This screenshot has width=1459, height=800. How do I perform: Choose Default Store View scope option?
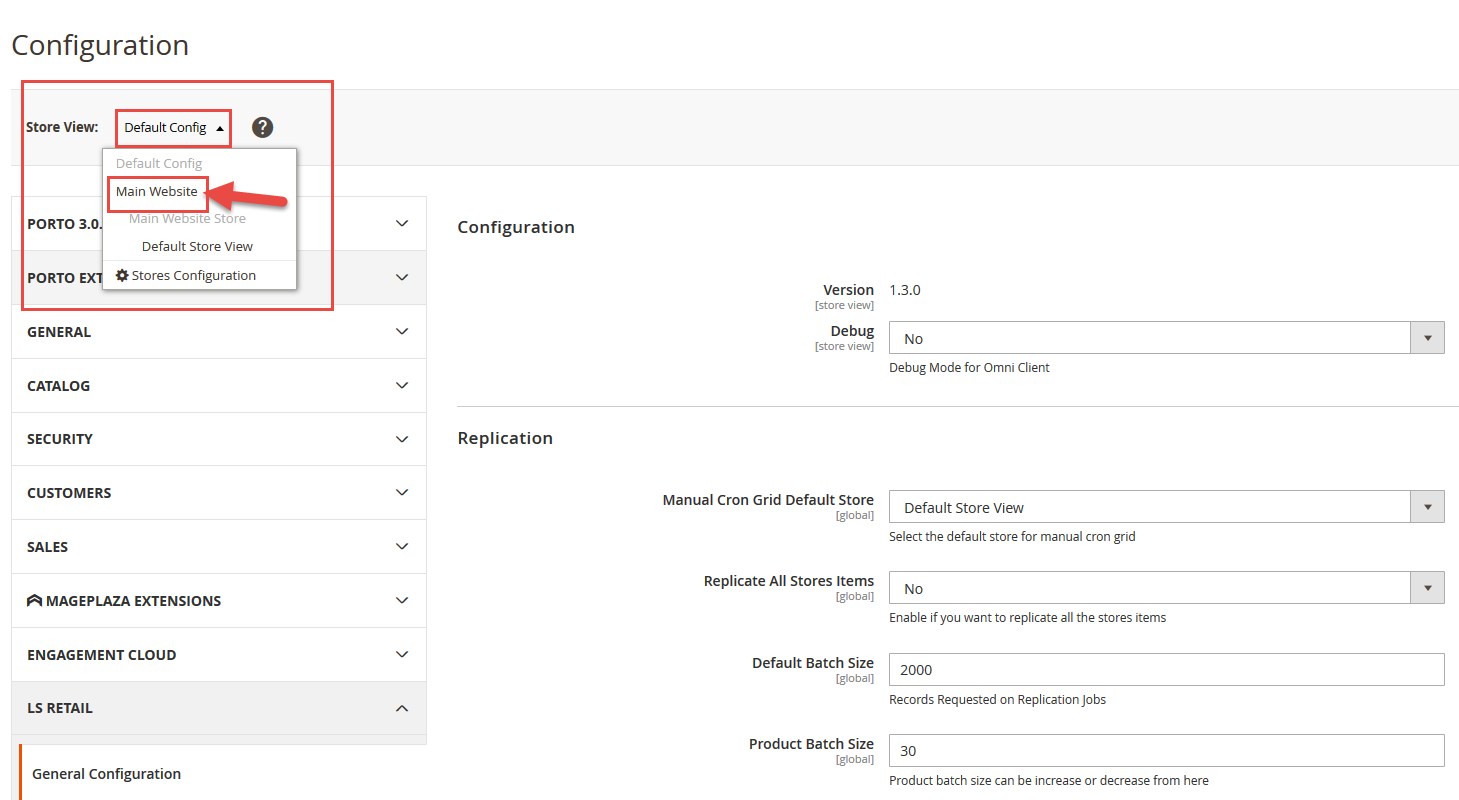point(197,246)
